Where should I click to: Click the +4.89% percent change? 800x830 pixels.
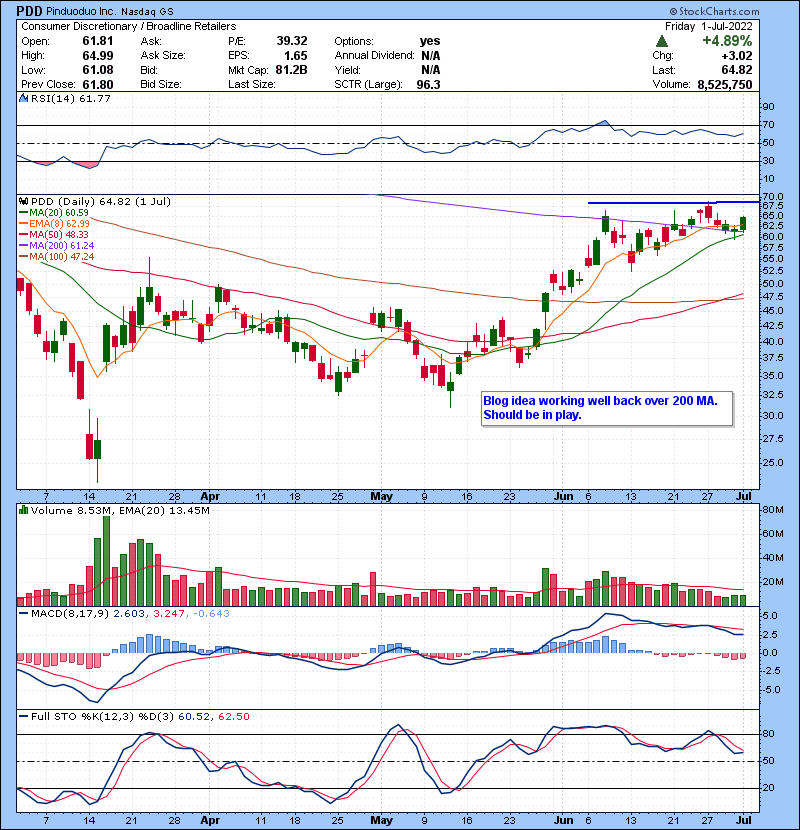click(x=727, y=41)
